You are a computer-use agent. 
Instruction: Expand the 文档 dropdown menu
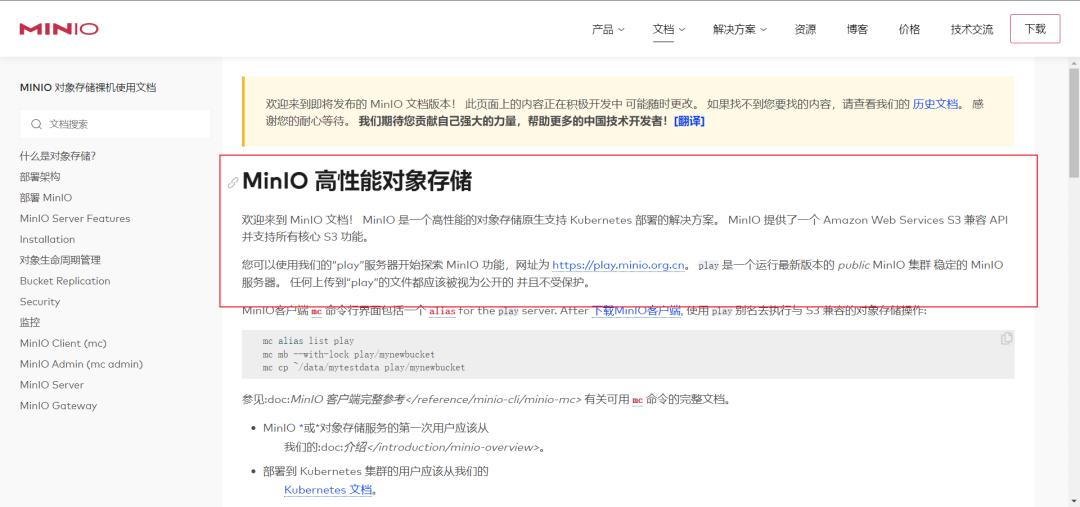(x=669, y=30)
